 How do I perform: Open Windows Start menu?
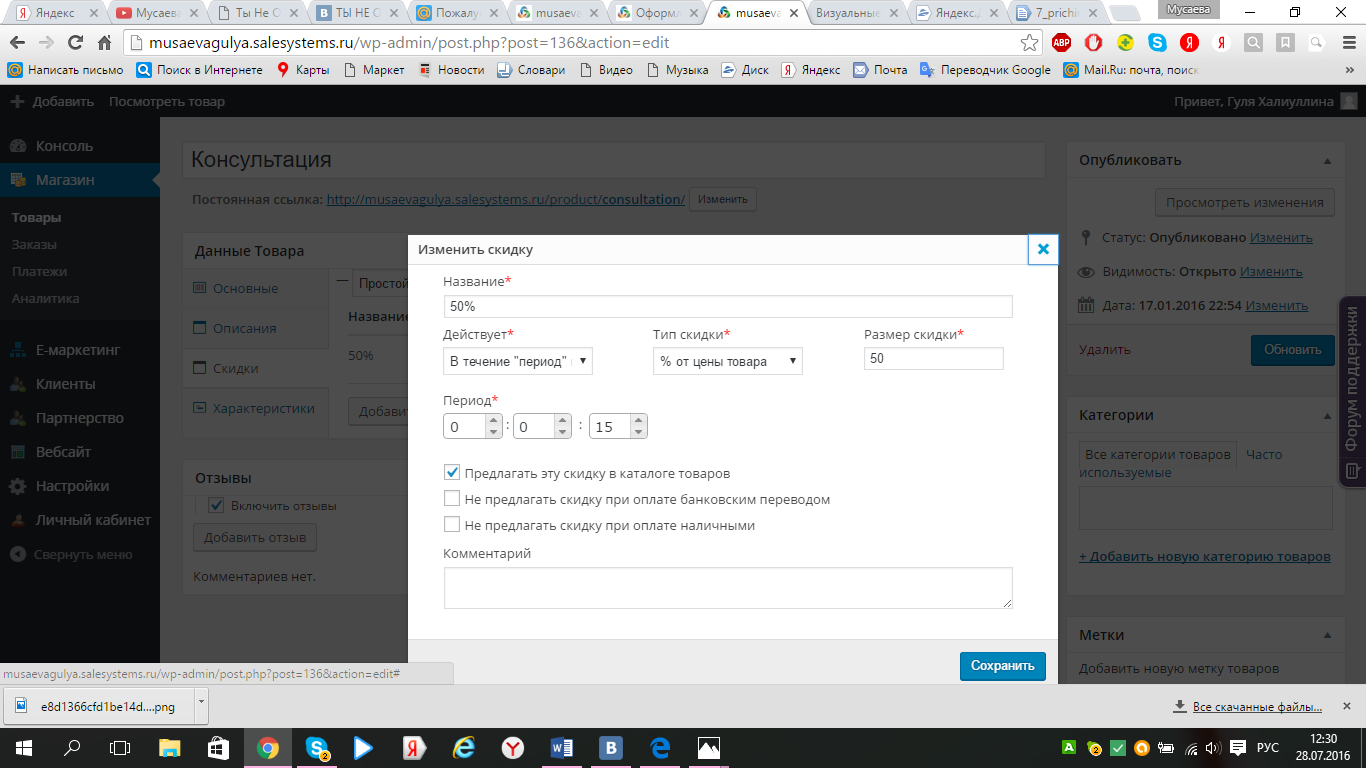point(23,748)
